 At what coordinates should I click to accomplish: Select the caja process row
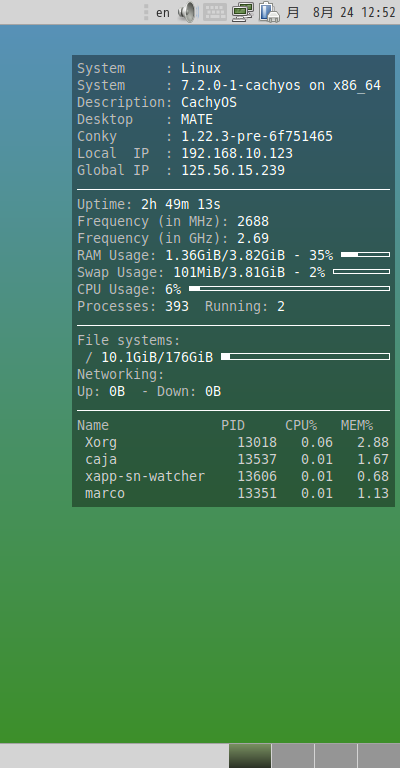point(233,459)
